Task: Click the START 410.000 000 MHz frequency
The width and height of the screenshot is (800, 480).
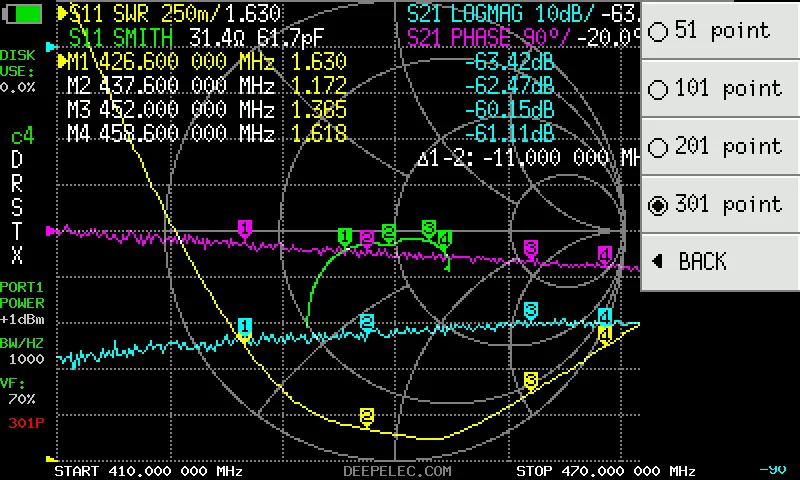Action: click(148, 471)
